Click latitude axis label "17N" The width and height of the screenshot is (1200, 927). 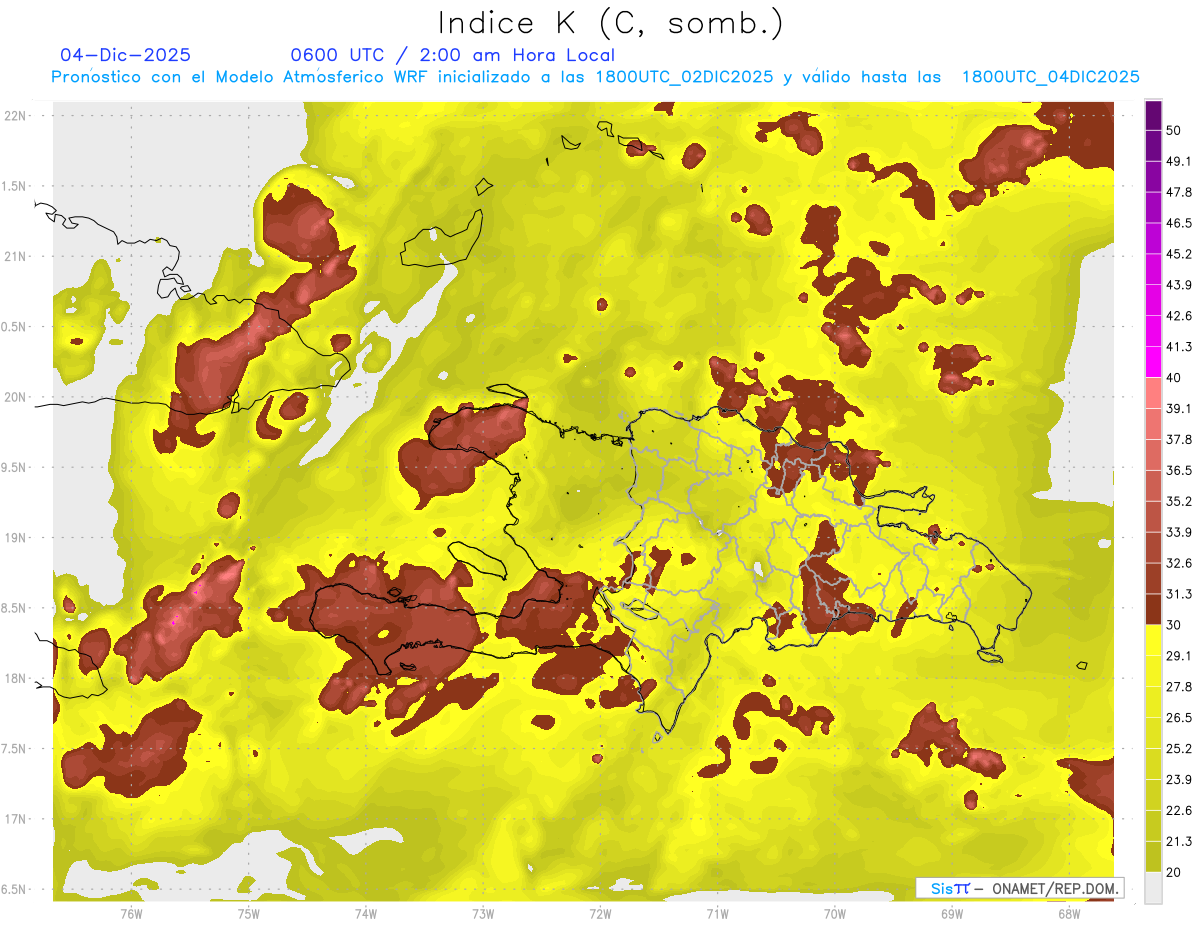pyautogui.click(x=15, y=819)
